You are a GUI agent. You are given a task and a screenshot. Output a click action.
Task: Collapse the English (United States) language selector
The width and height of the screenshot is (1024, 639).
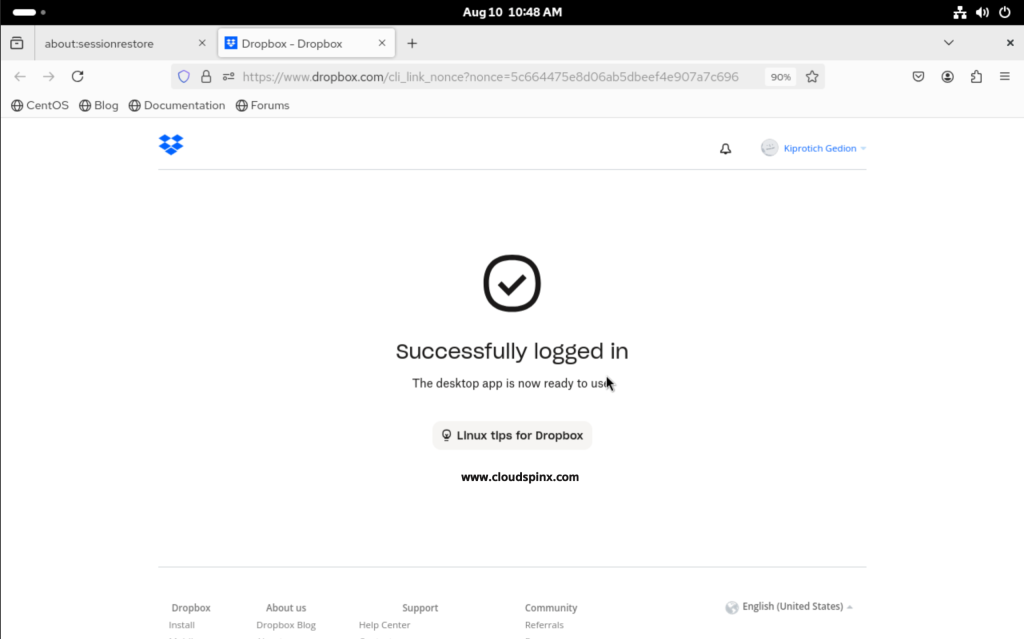point(849,606)
